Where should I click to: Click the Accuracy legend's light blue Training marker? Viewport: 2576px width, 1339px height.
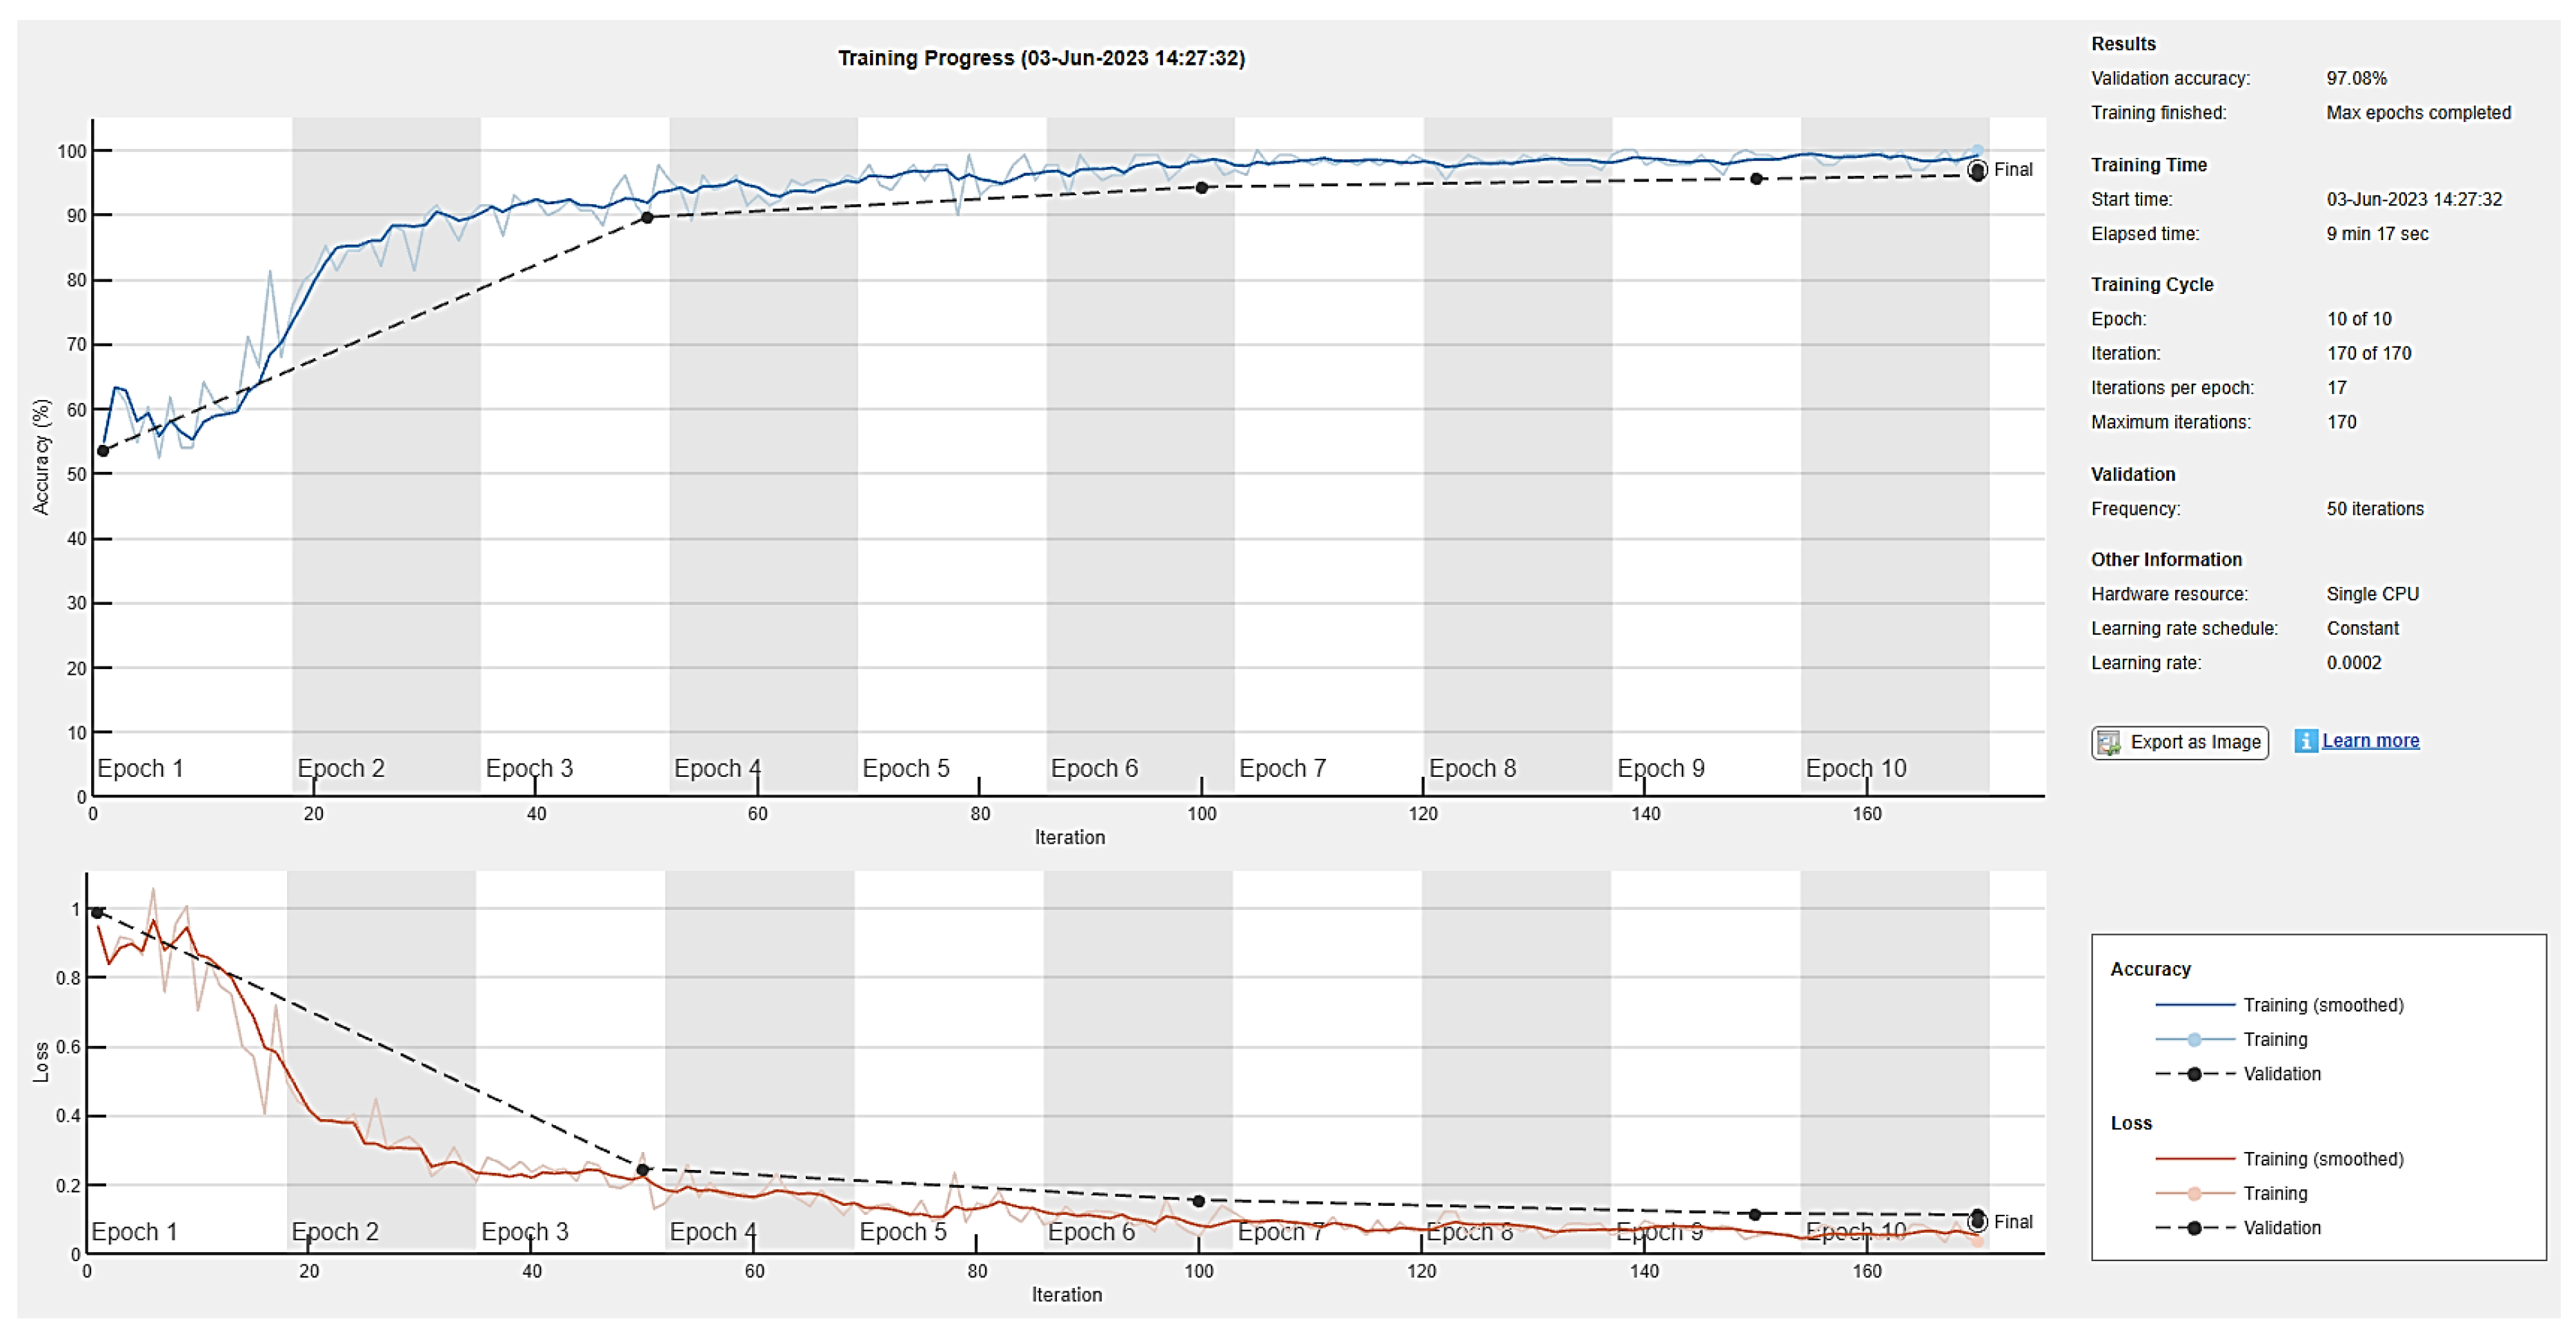click(x=2194, y=1040)
